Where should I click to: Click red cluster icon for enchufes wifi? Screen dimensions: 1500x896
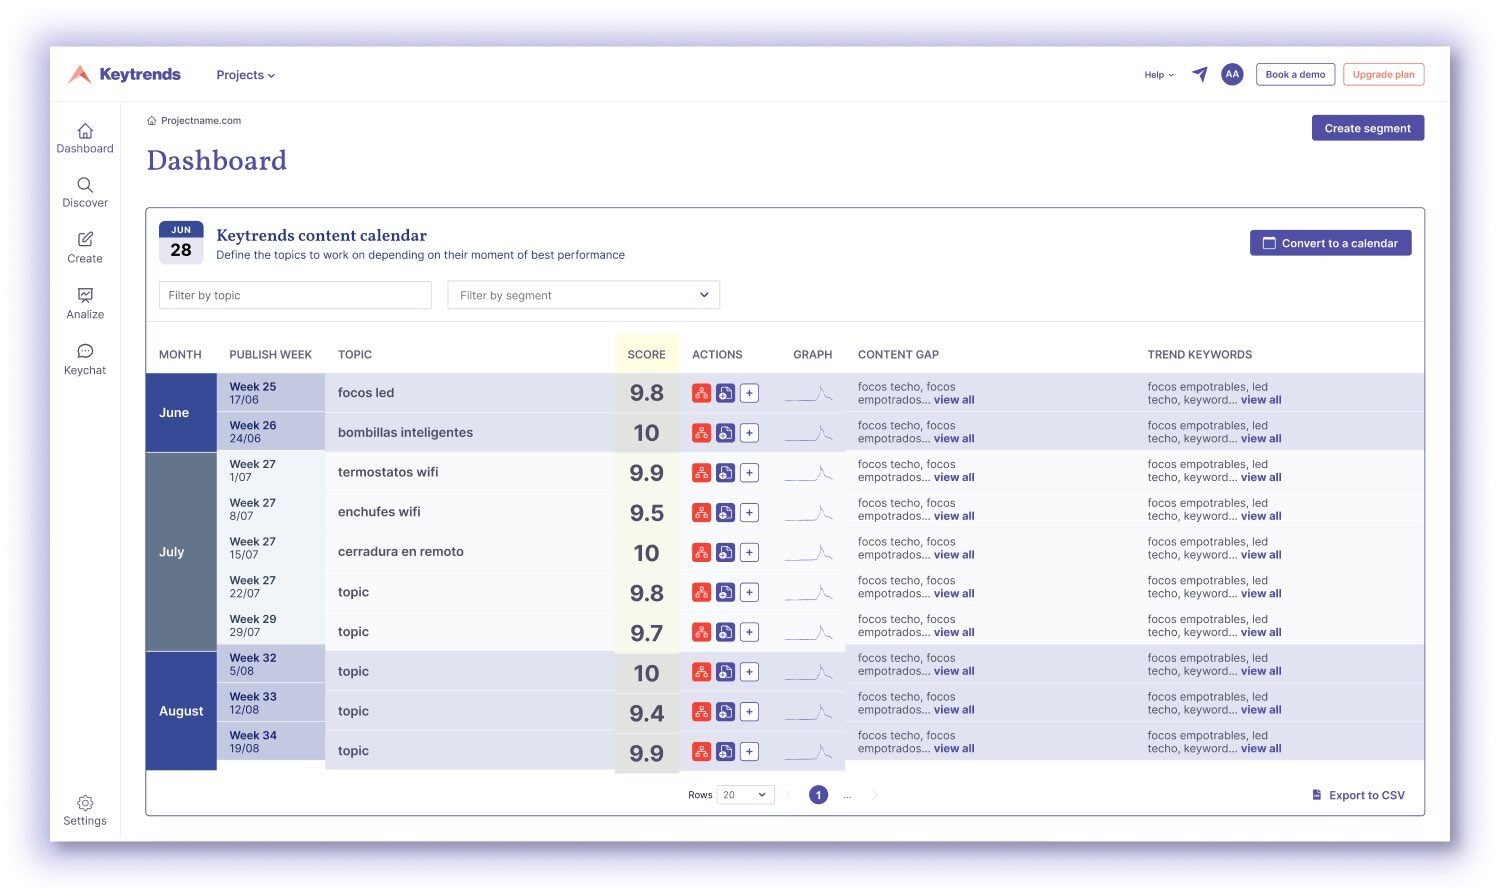coord(702,513)
